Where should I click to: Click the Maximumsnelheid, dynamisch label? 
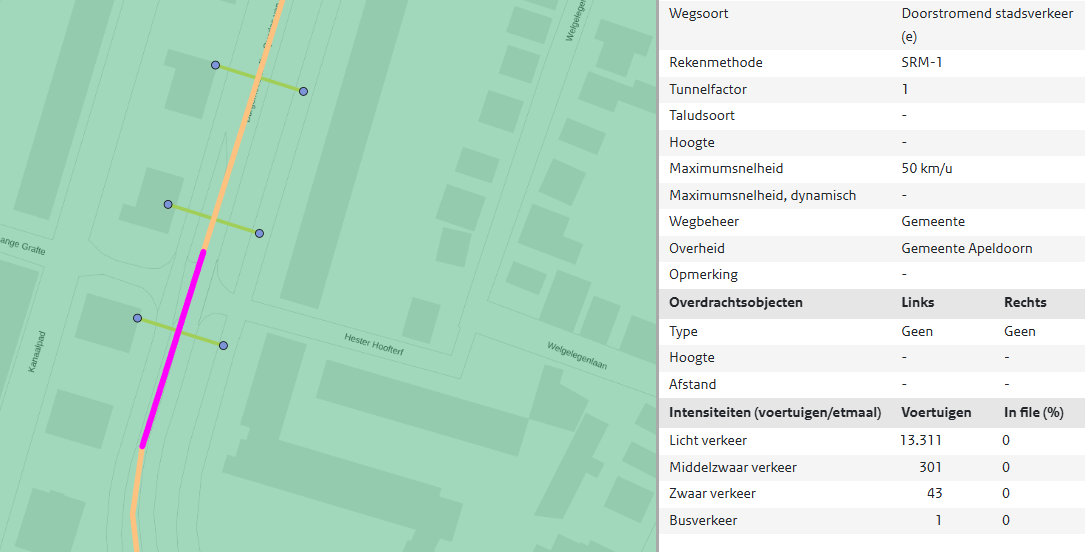click(x=763, y=196)
